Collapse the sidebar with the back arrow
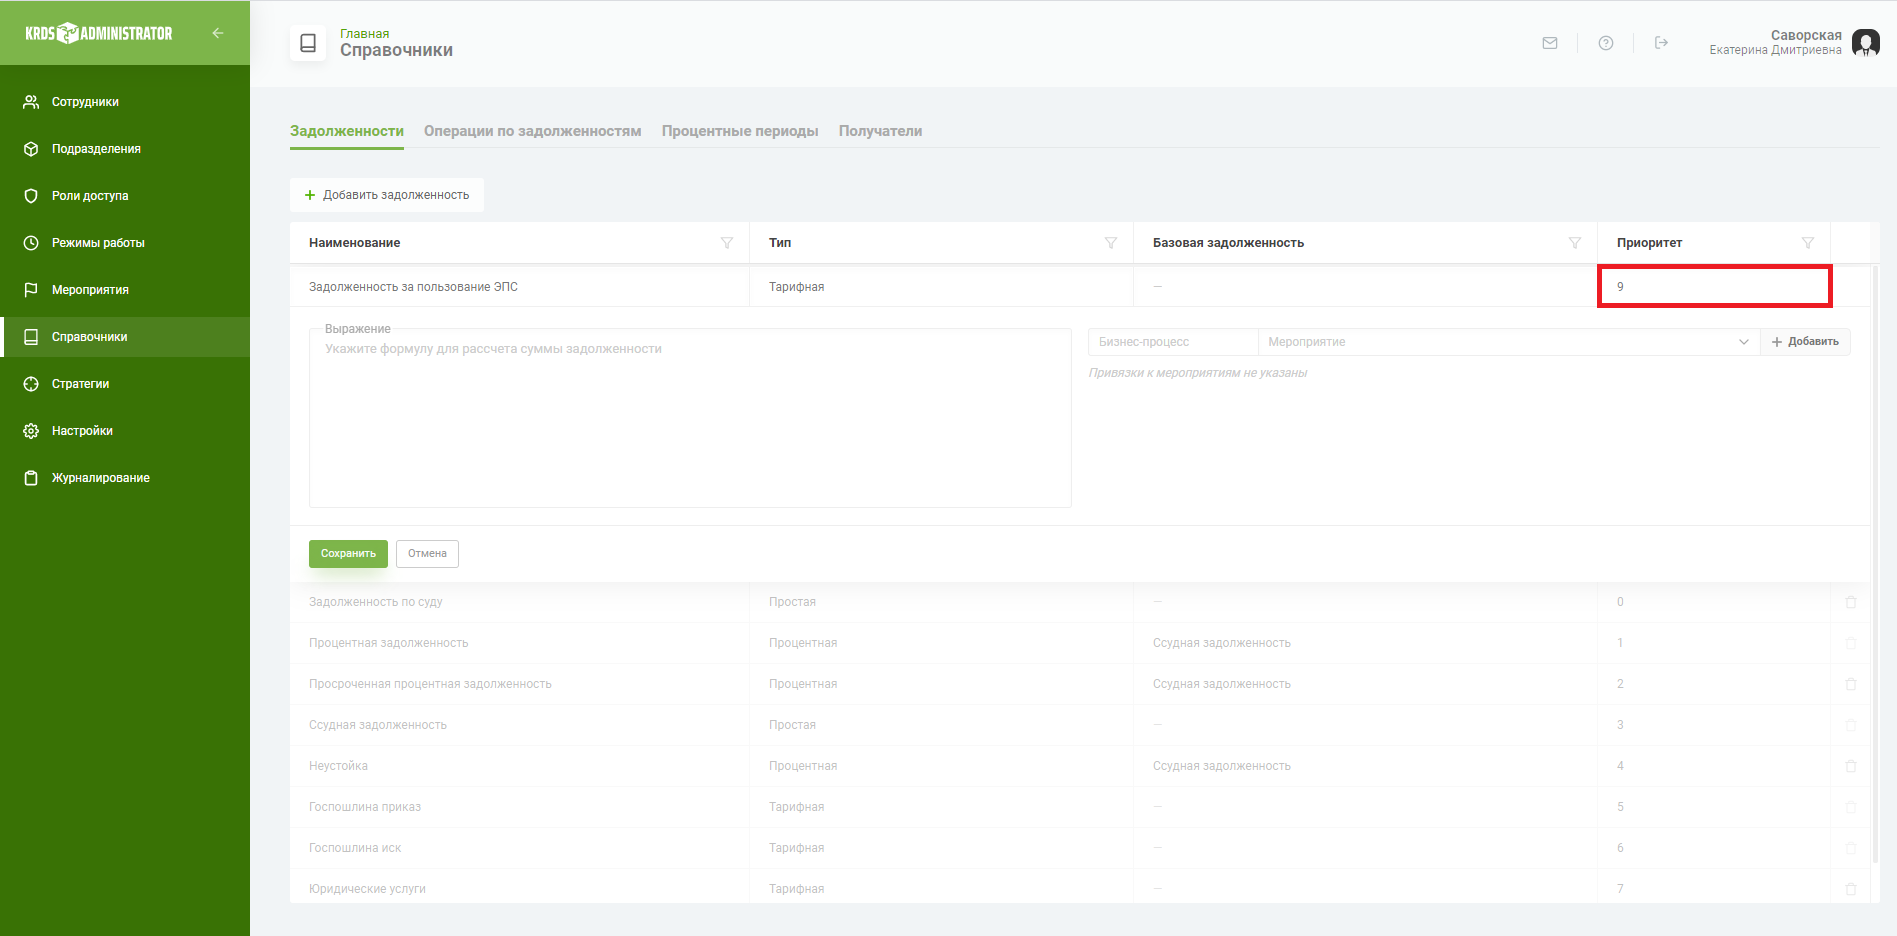1897x936 pixels. pyautogui.click(x=218, y=33)
